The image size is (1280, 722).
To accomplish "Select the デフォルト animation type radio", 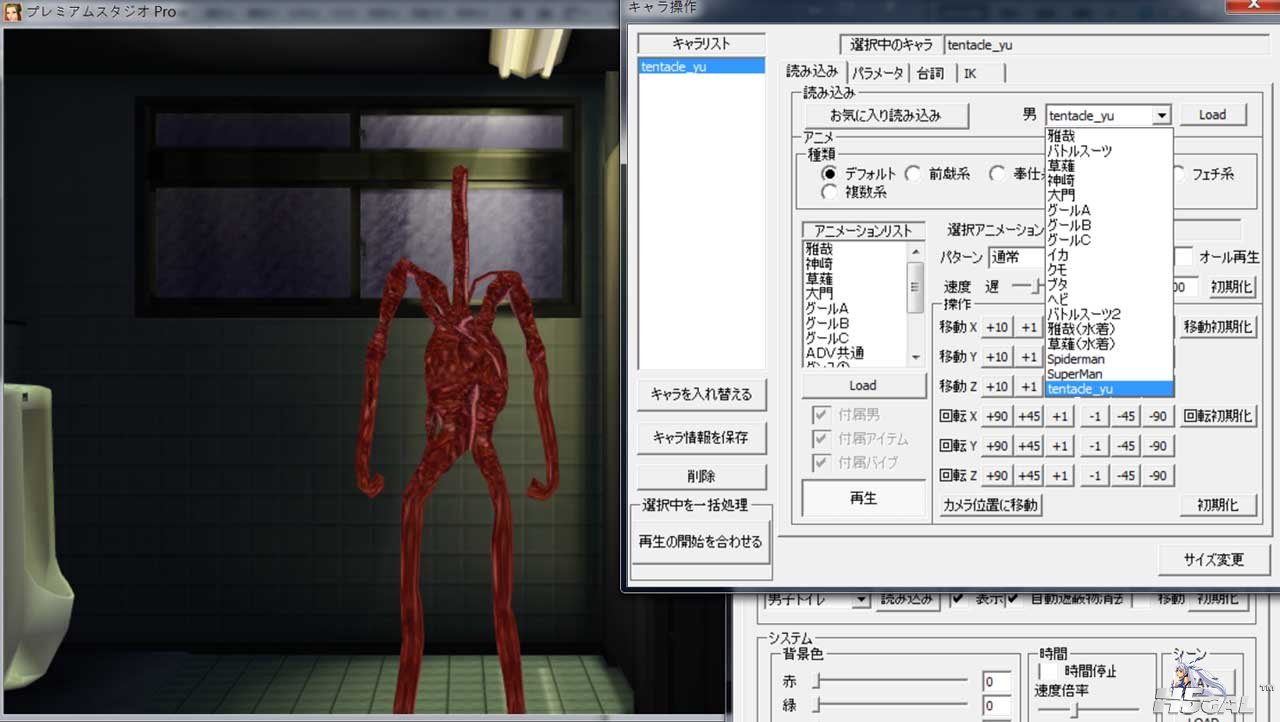I will point(829,173).
